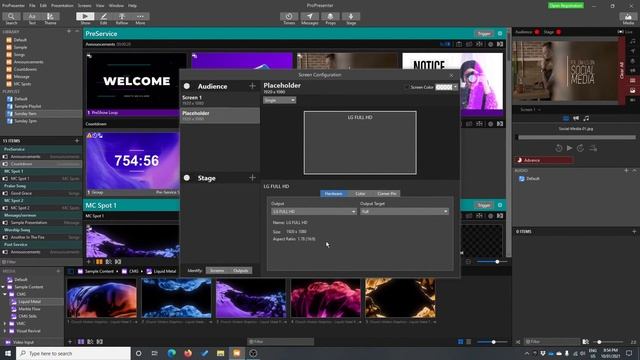Screen dimensions: 640x360
Task: Click the Text toolbar icon
Action: click(x=32, y=18)
